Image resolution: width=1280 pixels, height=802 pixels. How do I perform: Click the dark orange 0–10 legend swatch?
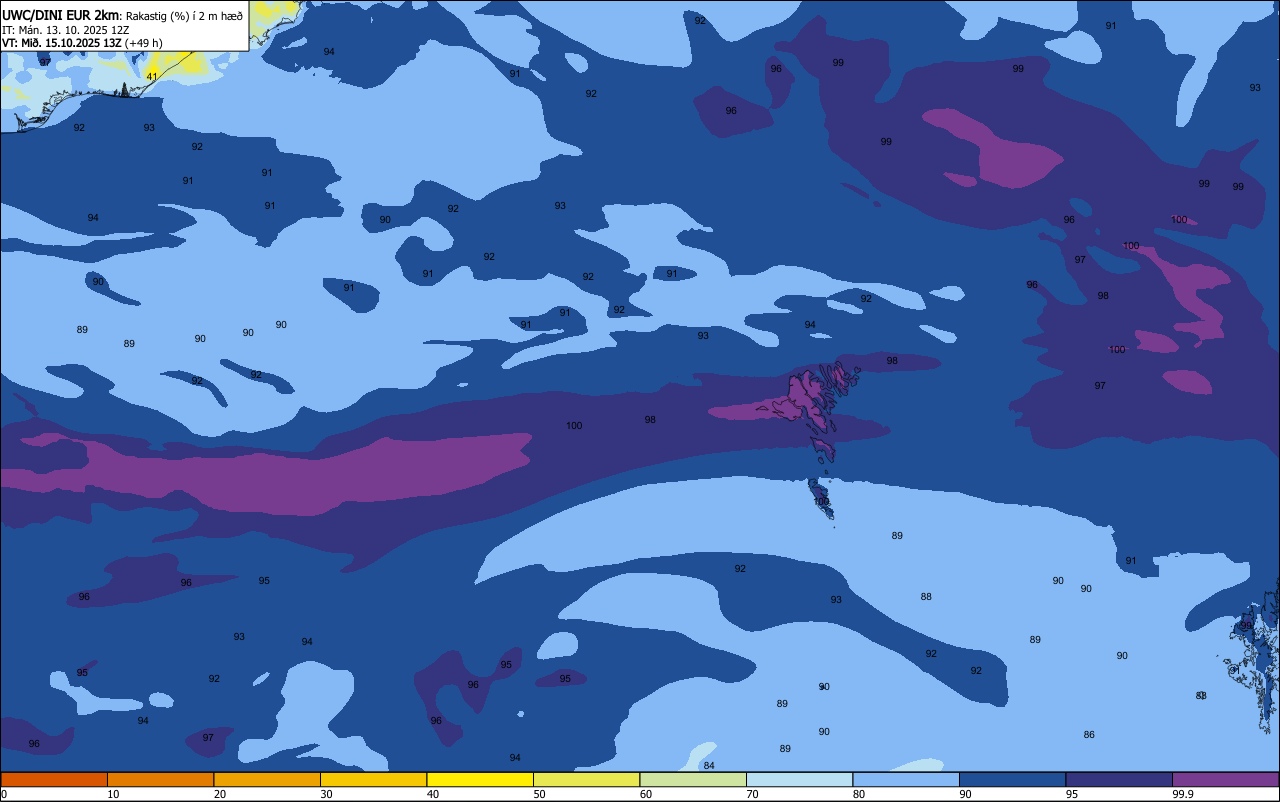(54, 779)
